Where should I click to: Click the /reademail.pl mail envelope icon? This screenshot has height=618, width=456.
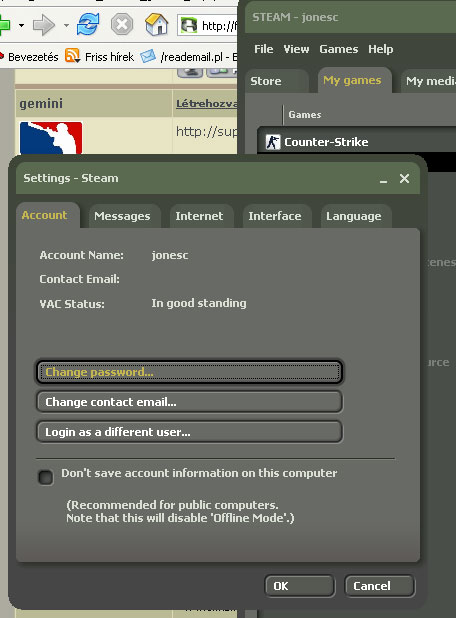pyautogui.click(x=148, y=56)
